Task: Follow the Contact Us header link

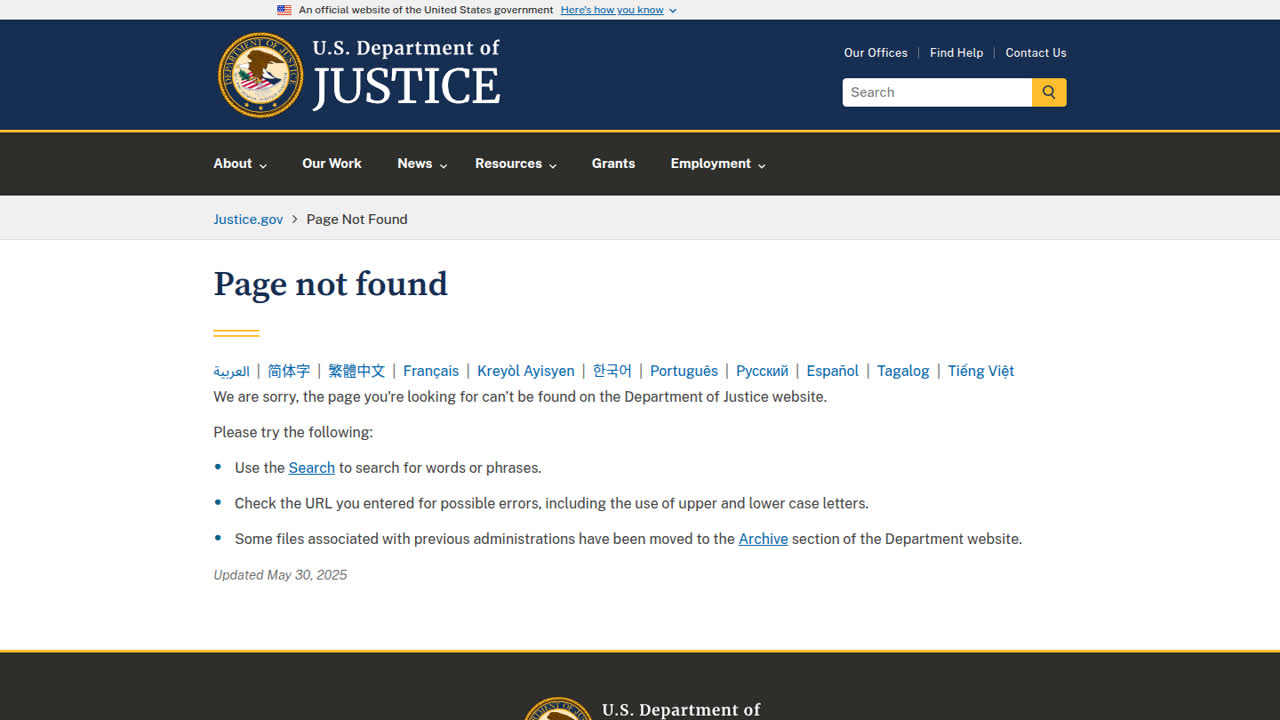Action: click(1036, 53)
